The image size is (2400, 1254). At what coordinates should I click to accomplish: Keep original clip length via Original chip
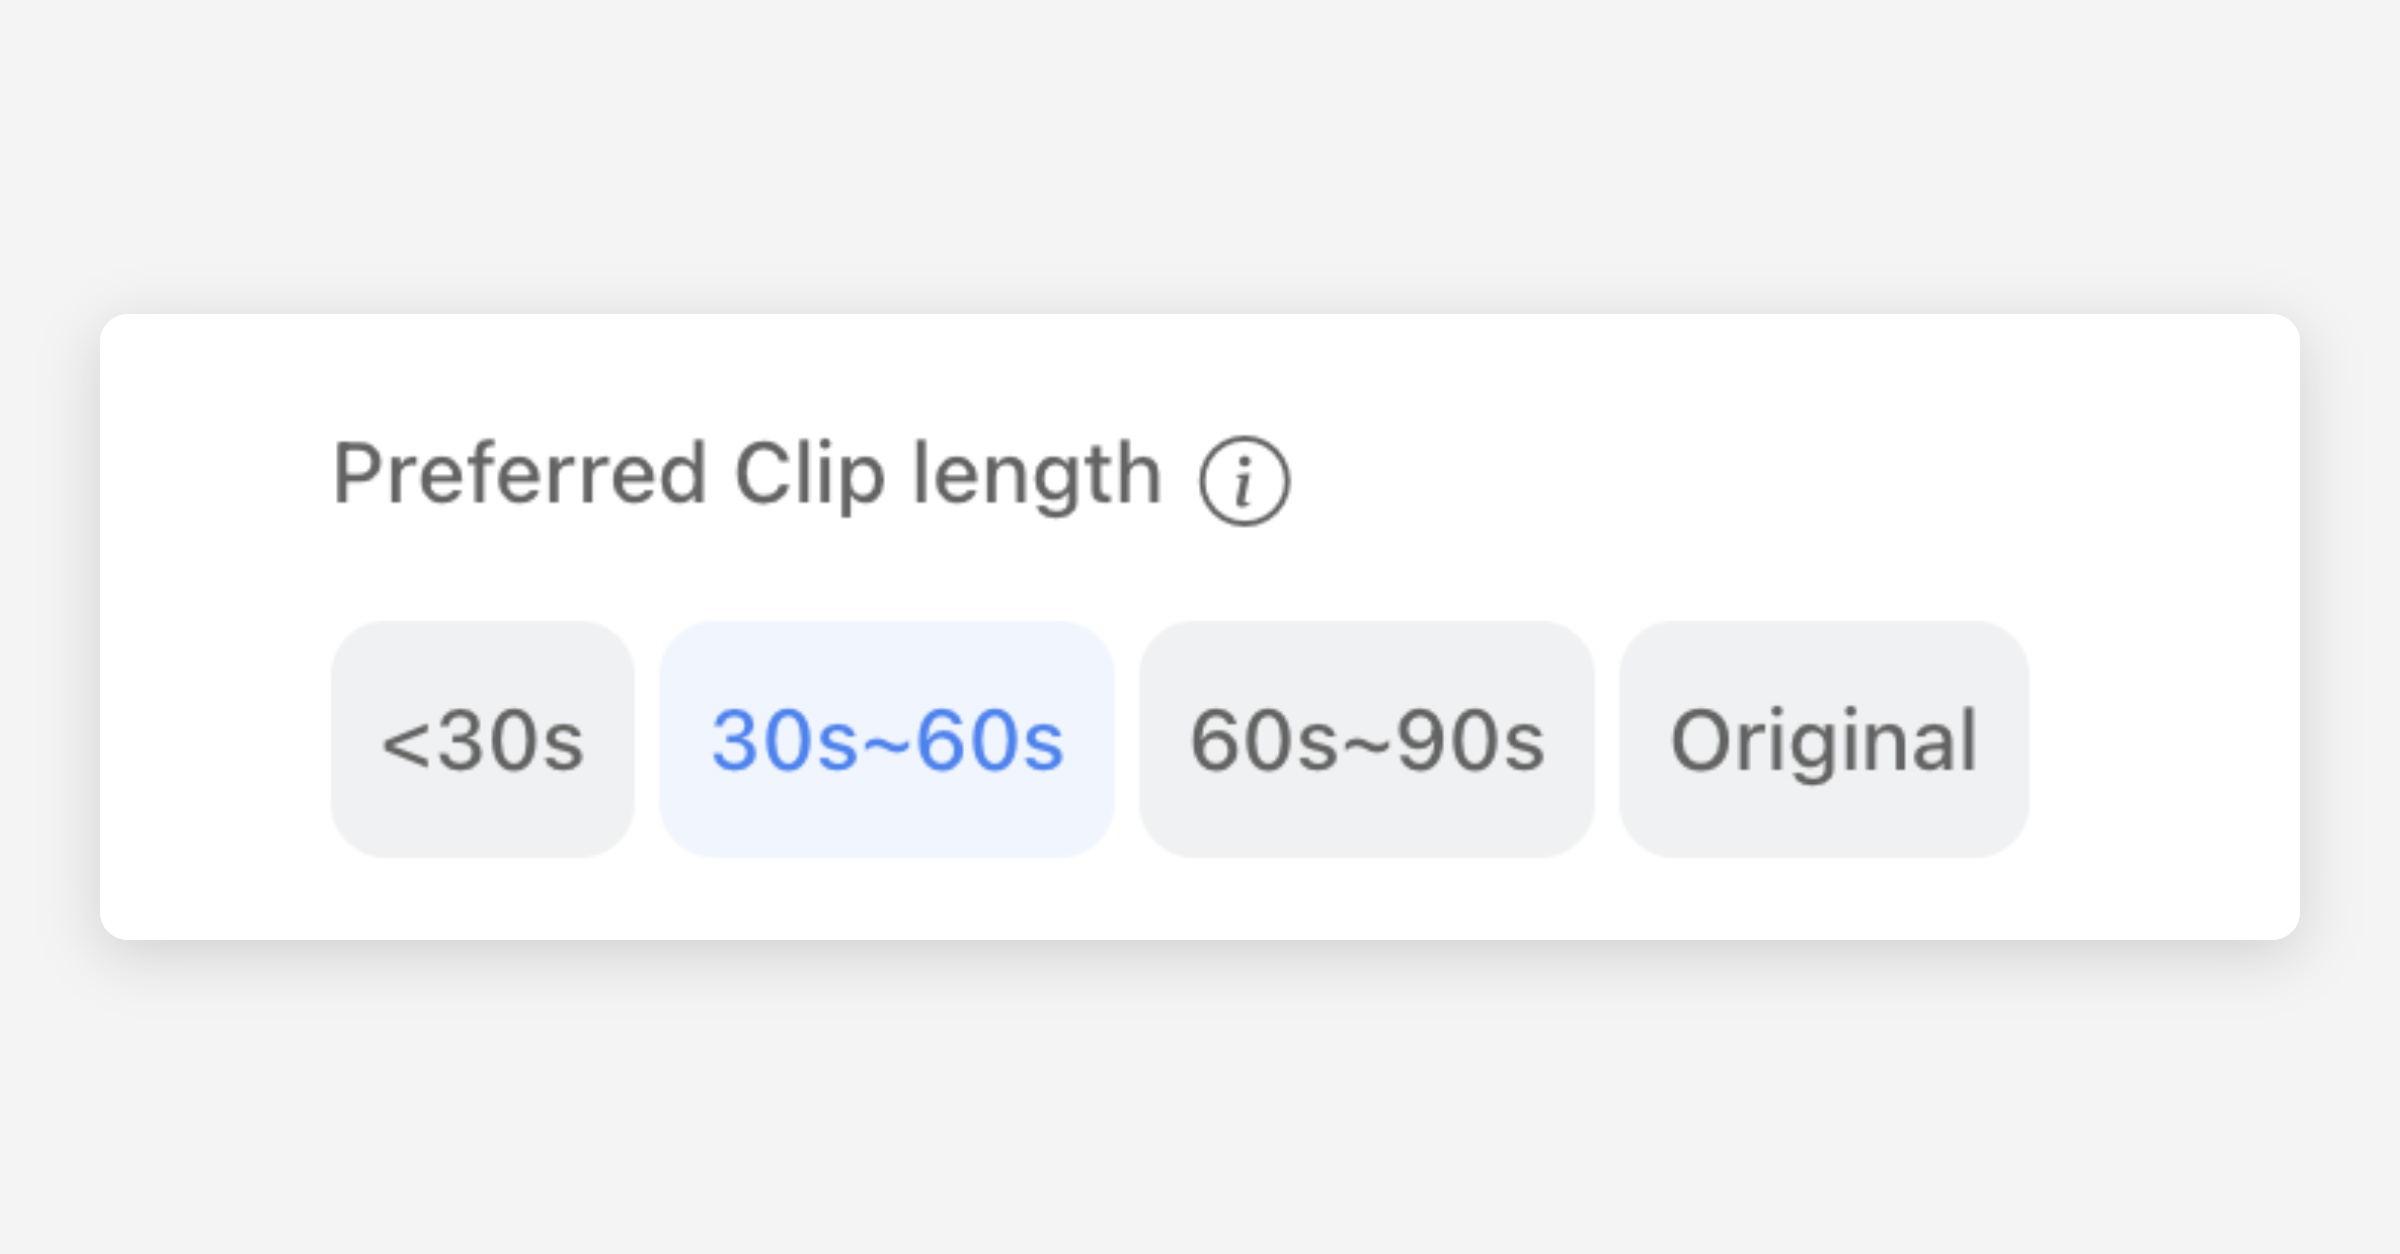pyautogui.click(x=1823, y=739)
